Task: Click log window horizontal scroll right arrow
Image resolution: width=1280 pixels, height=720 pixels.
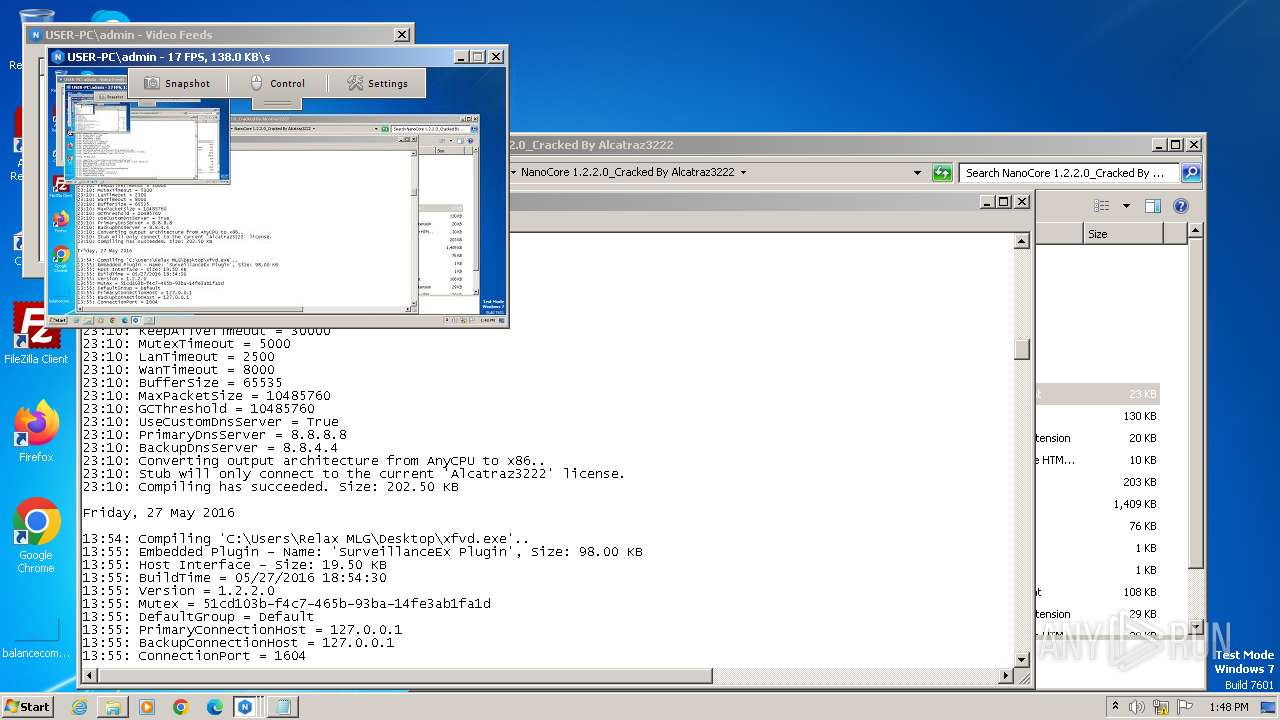Action: [1006, 676]
